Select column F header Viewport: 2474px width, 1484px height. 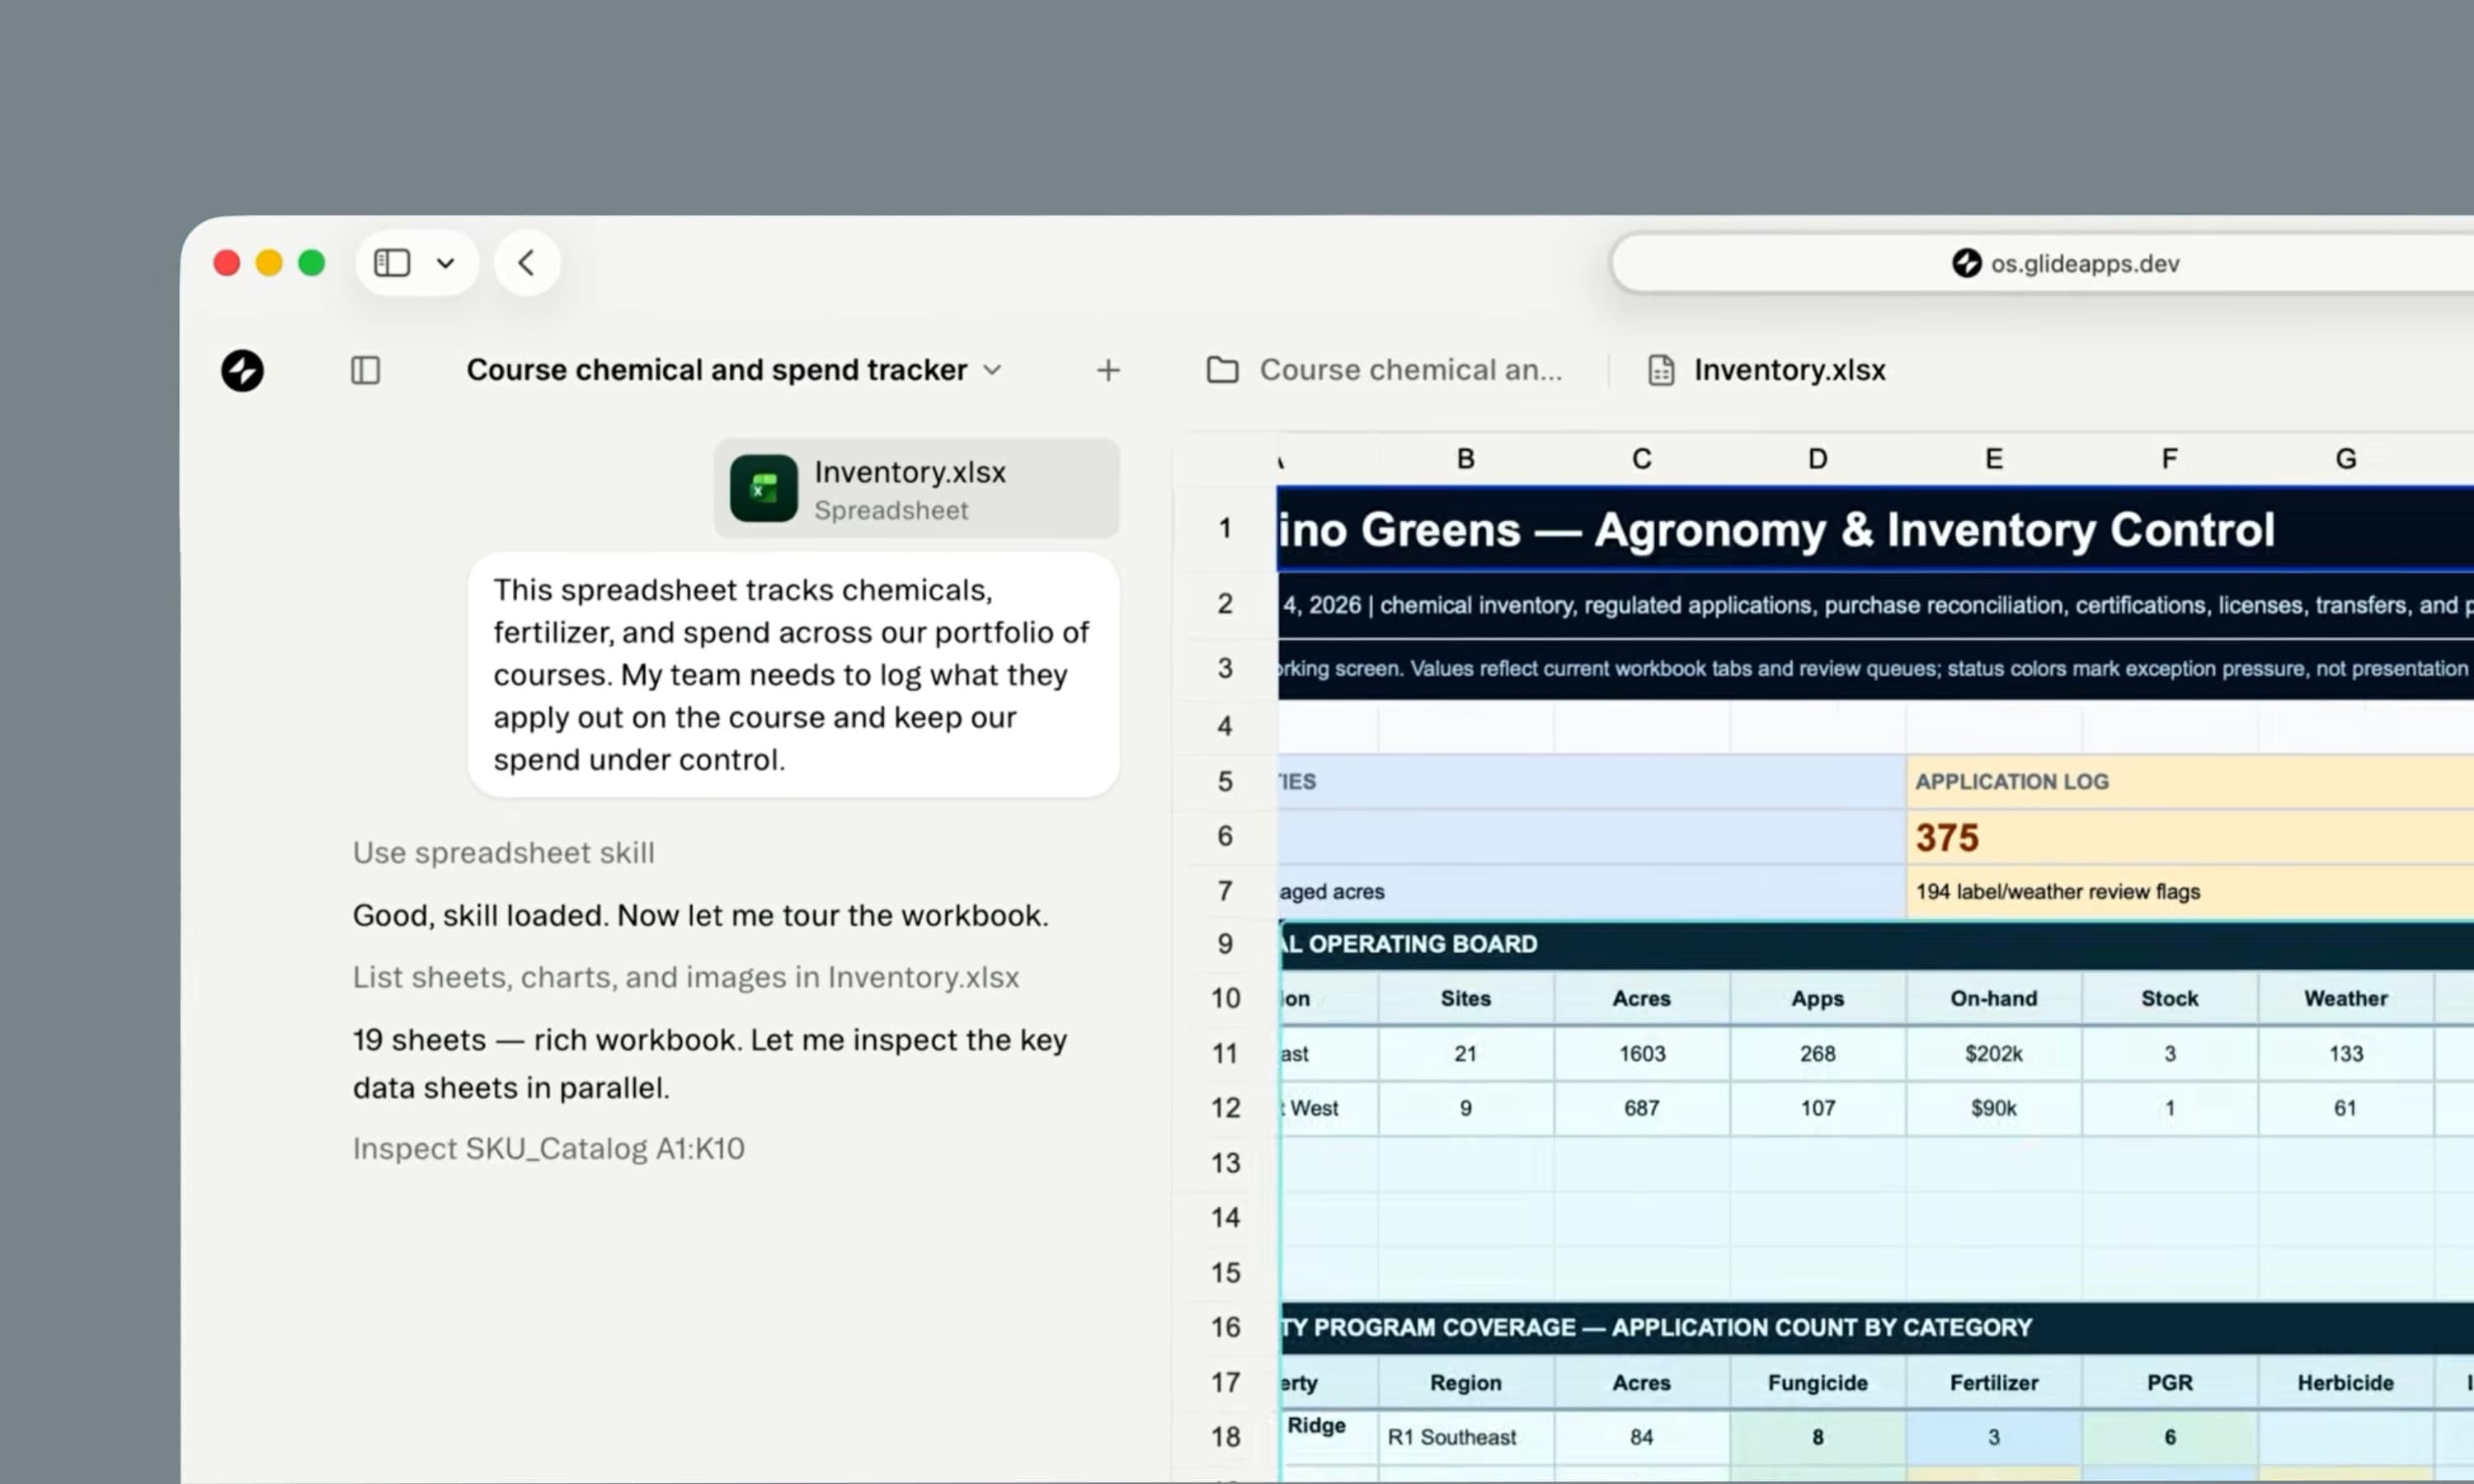coord(2170,459)
